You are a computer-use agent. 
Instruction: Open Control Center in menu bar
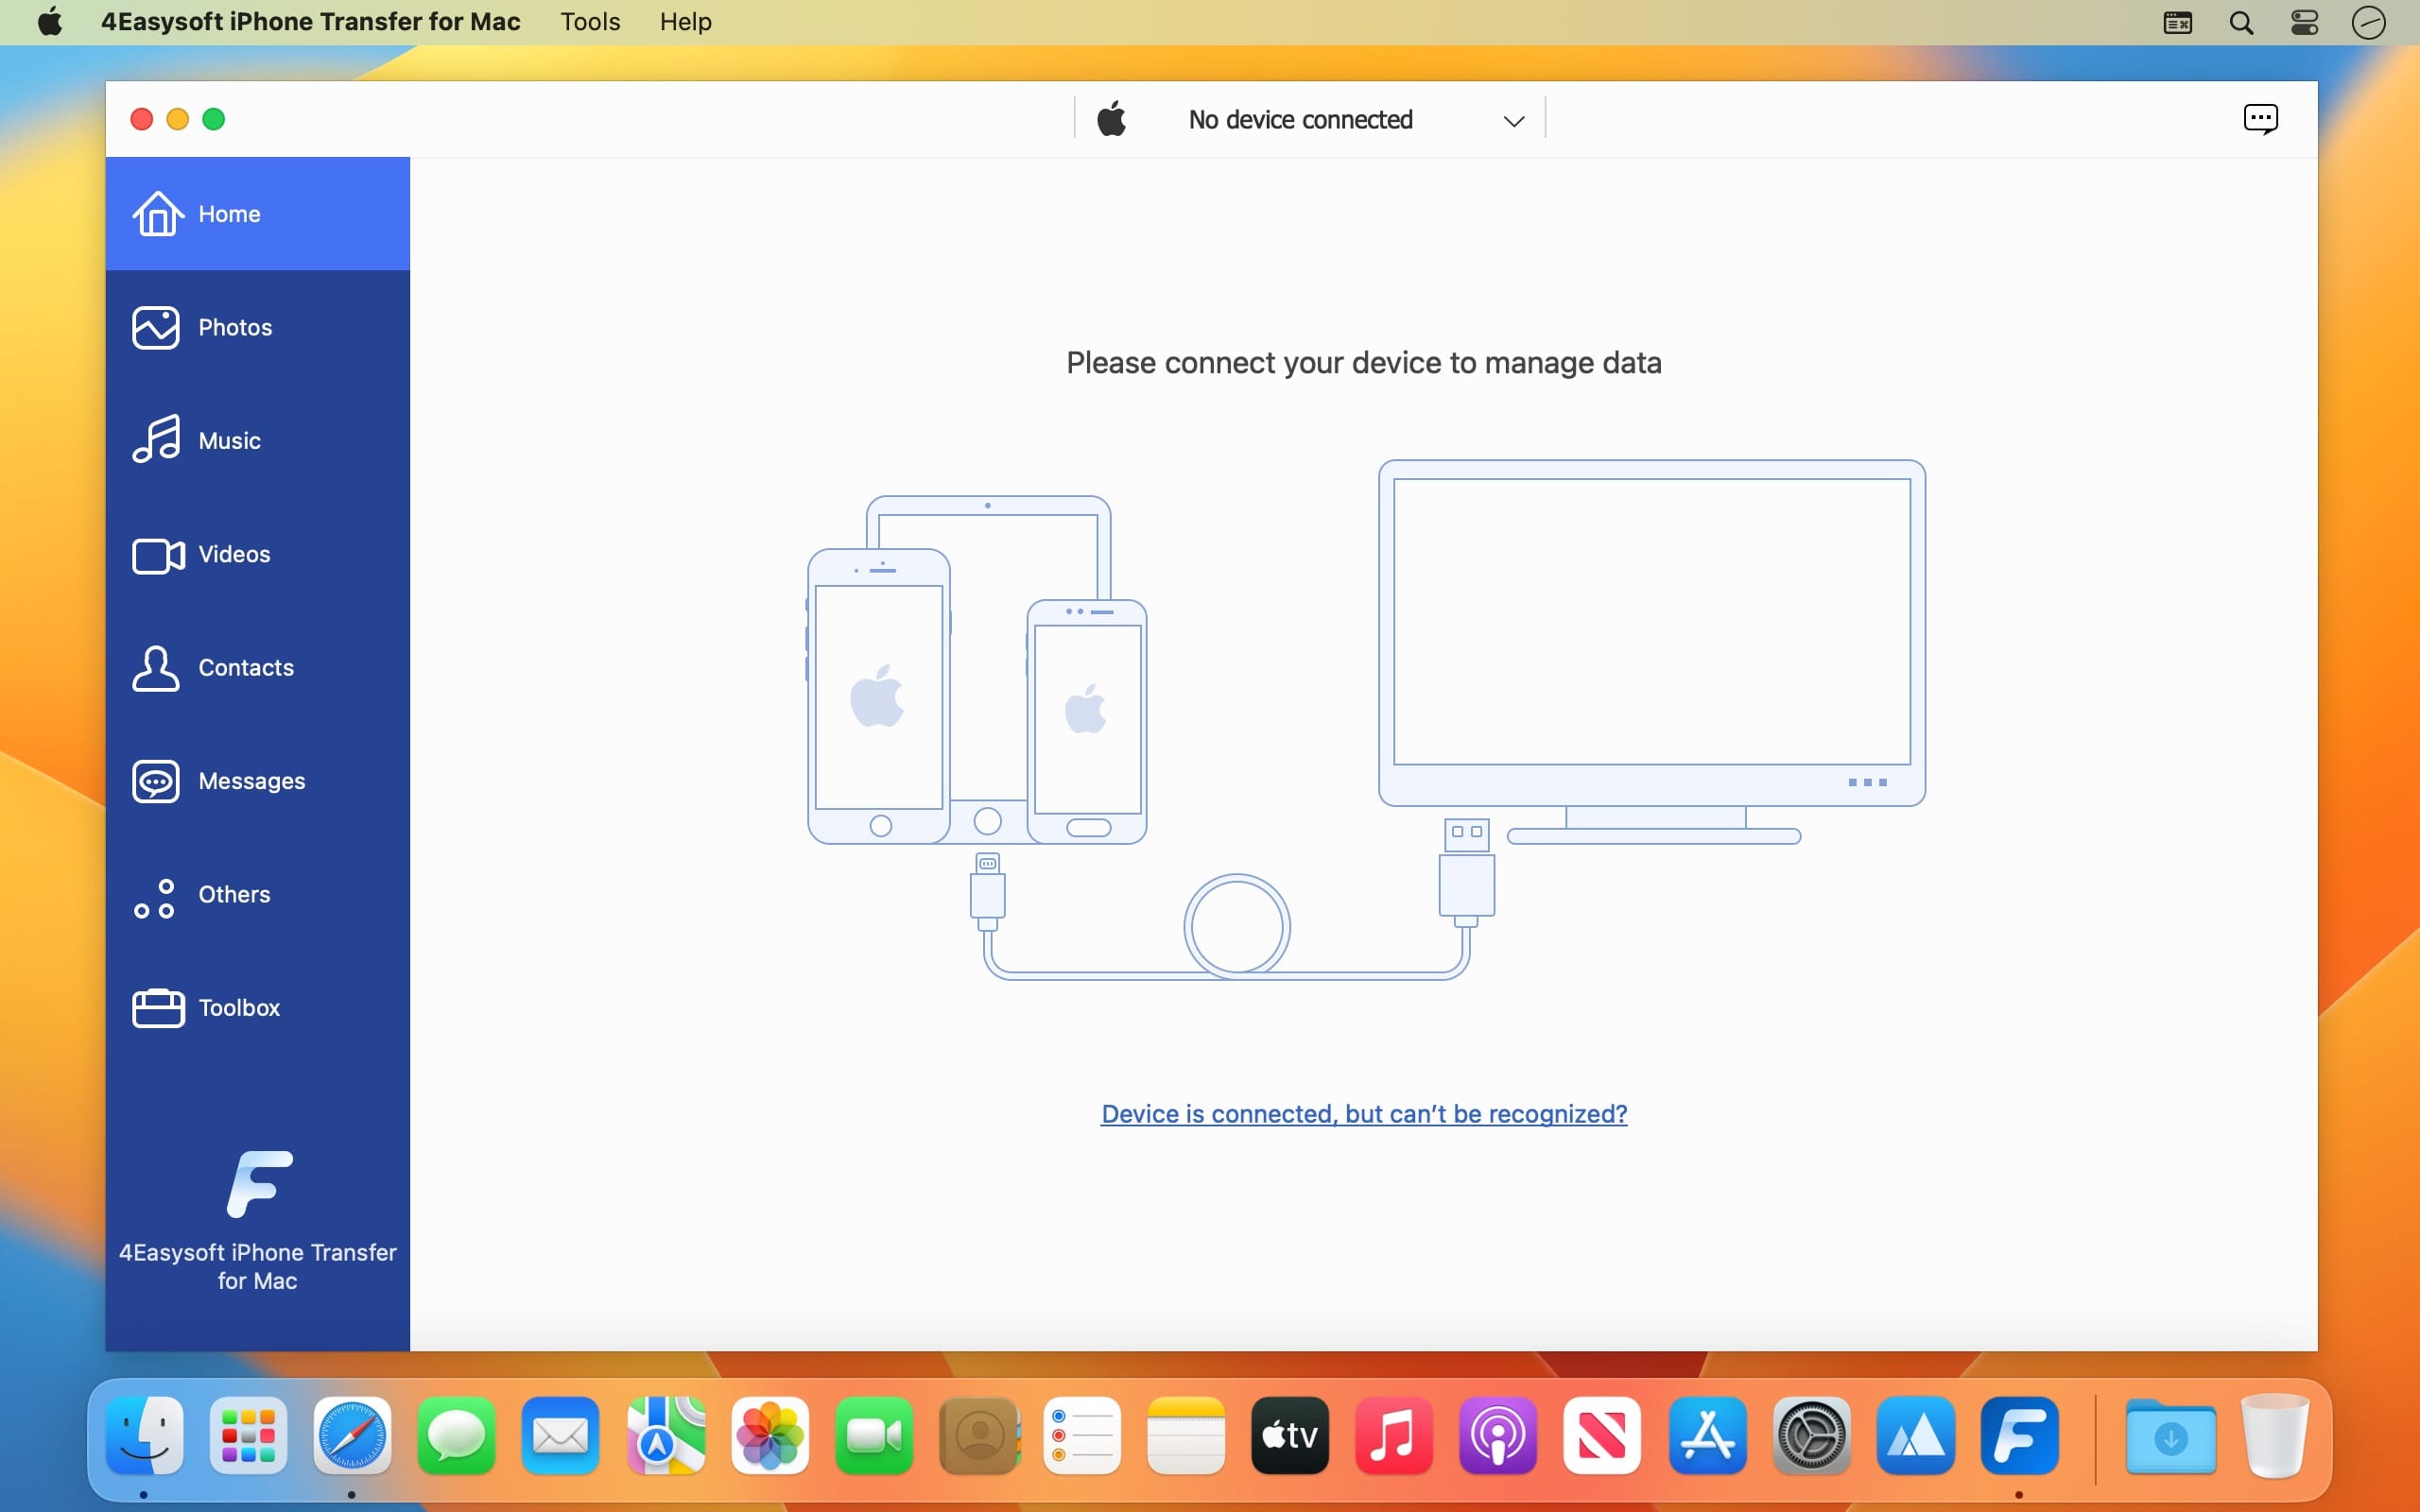(x=2304, y=22)
